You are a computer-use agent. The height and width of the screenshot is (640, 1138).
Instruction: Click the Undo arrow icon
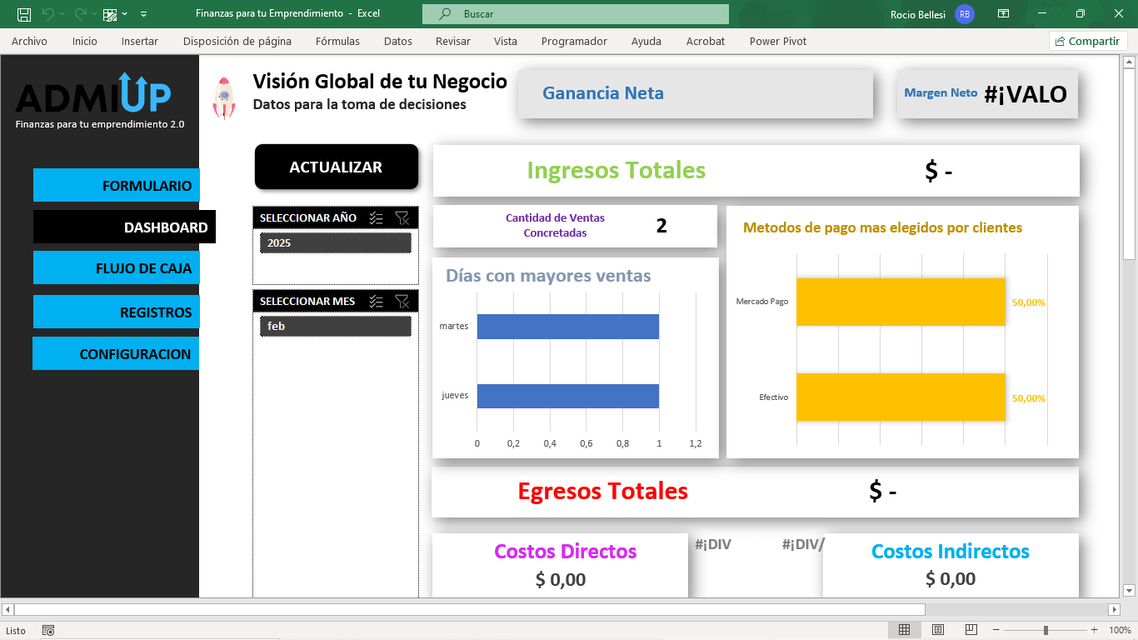pyautogui.click(x=47, y=14)
